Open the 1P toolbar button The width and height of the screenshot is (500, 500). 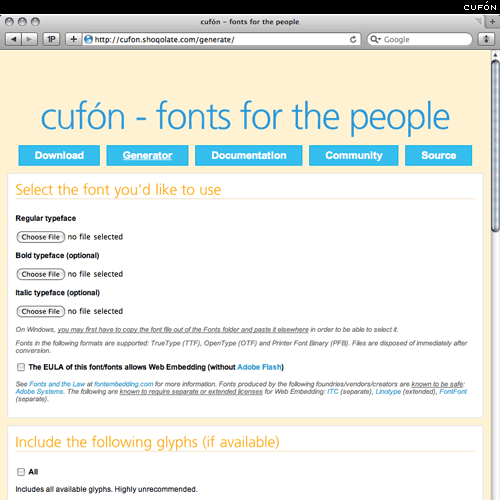51,39
